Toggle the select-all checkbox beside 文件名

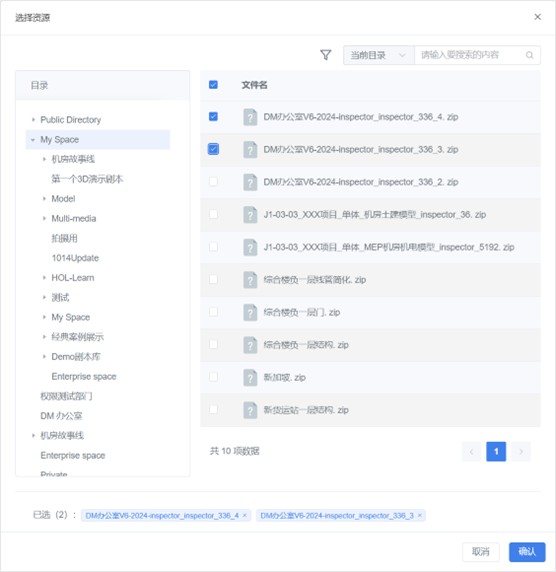213,85
